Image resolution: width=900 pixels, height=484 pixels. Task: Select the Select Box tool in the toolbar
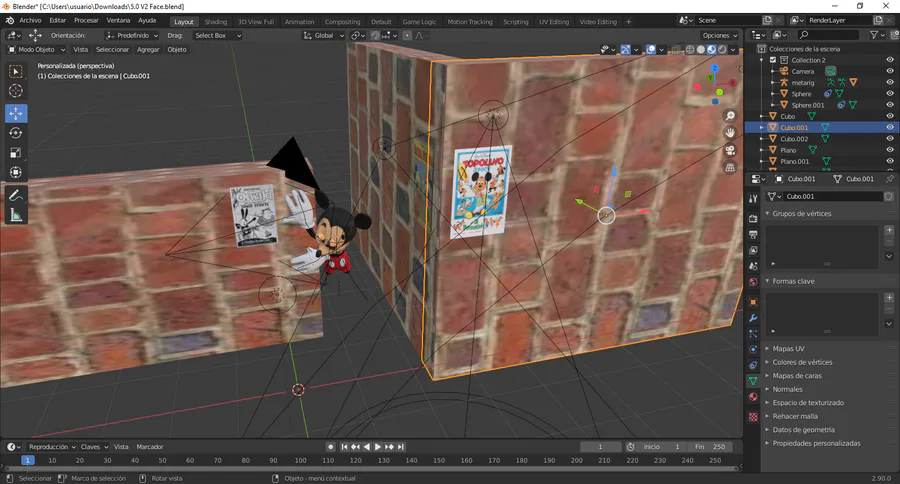click(x=15, y=71)
